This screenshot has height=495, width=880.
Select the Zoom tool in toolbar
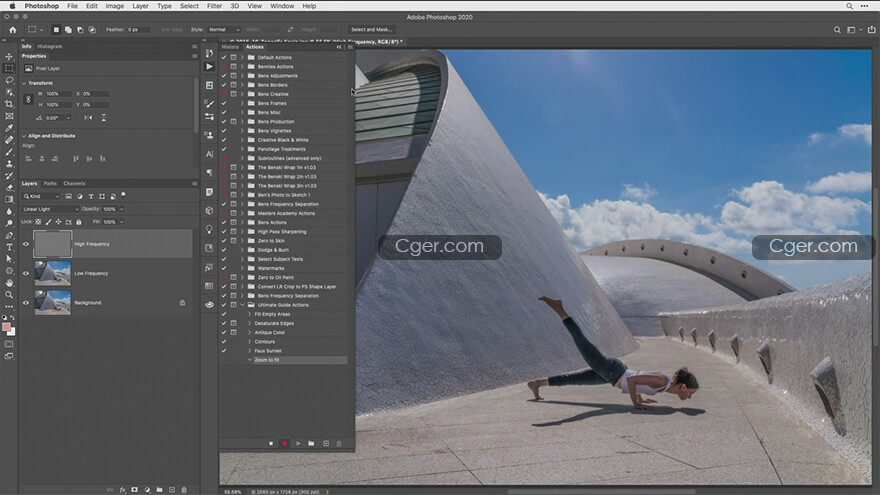coord(9,295)
